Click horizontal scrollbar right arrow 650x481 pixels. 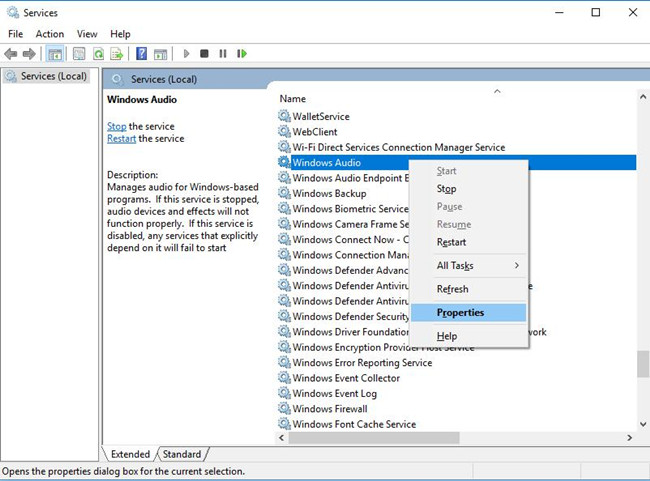[629, 437]
